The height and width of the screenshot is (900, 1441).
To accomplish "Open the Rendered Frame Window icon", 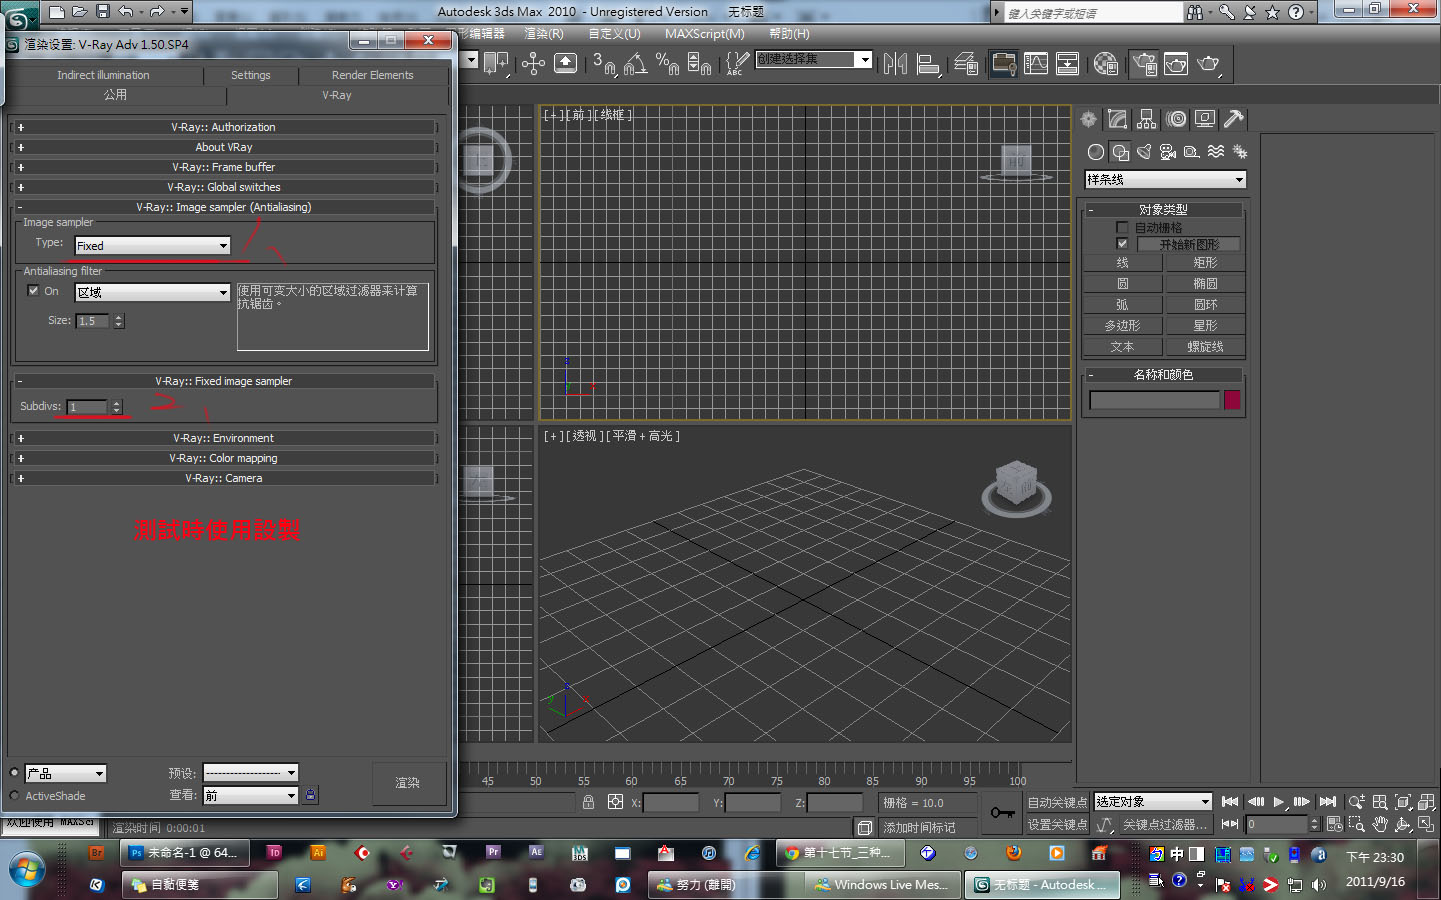I will coord(1176,64).
